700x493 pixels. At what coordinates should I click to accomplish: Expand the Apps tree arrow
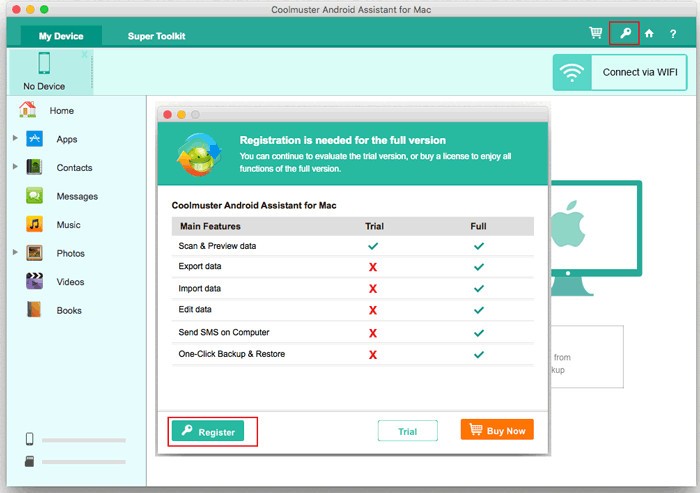pyautogui.click(x=15, y=138)
